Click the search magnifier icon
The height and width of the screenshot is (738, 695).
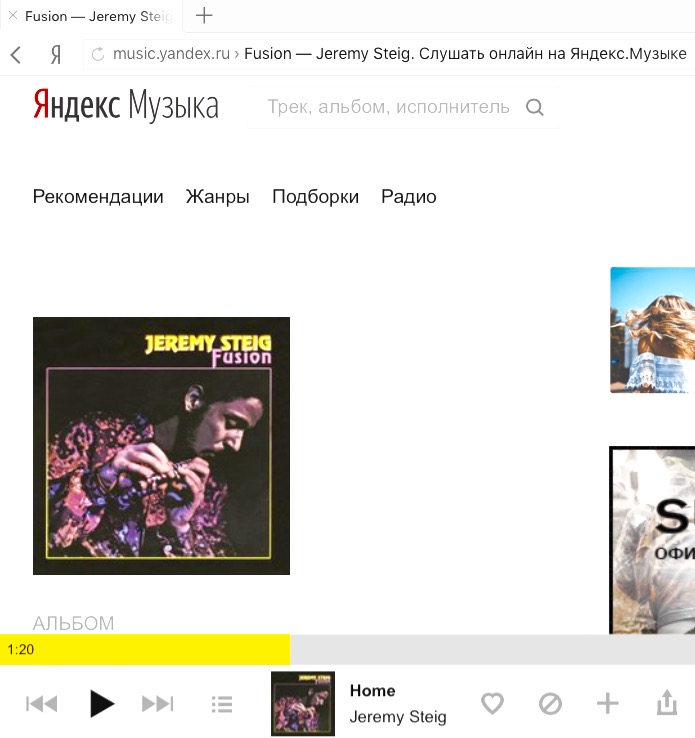coord(535,107)
